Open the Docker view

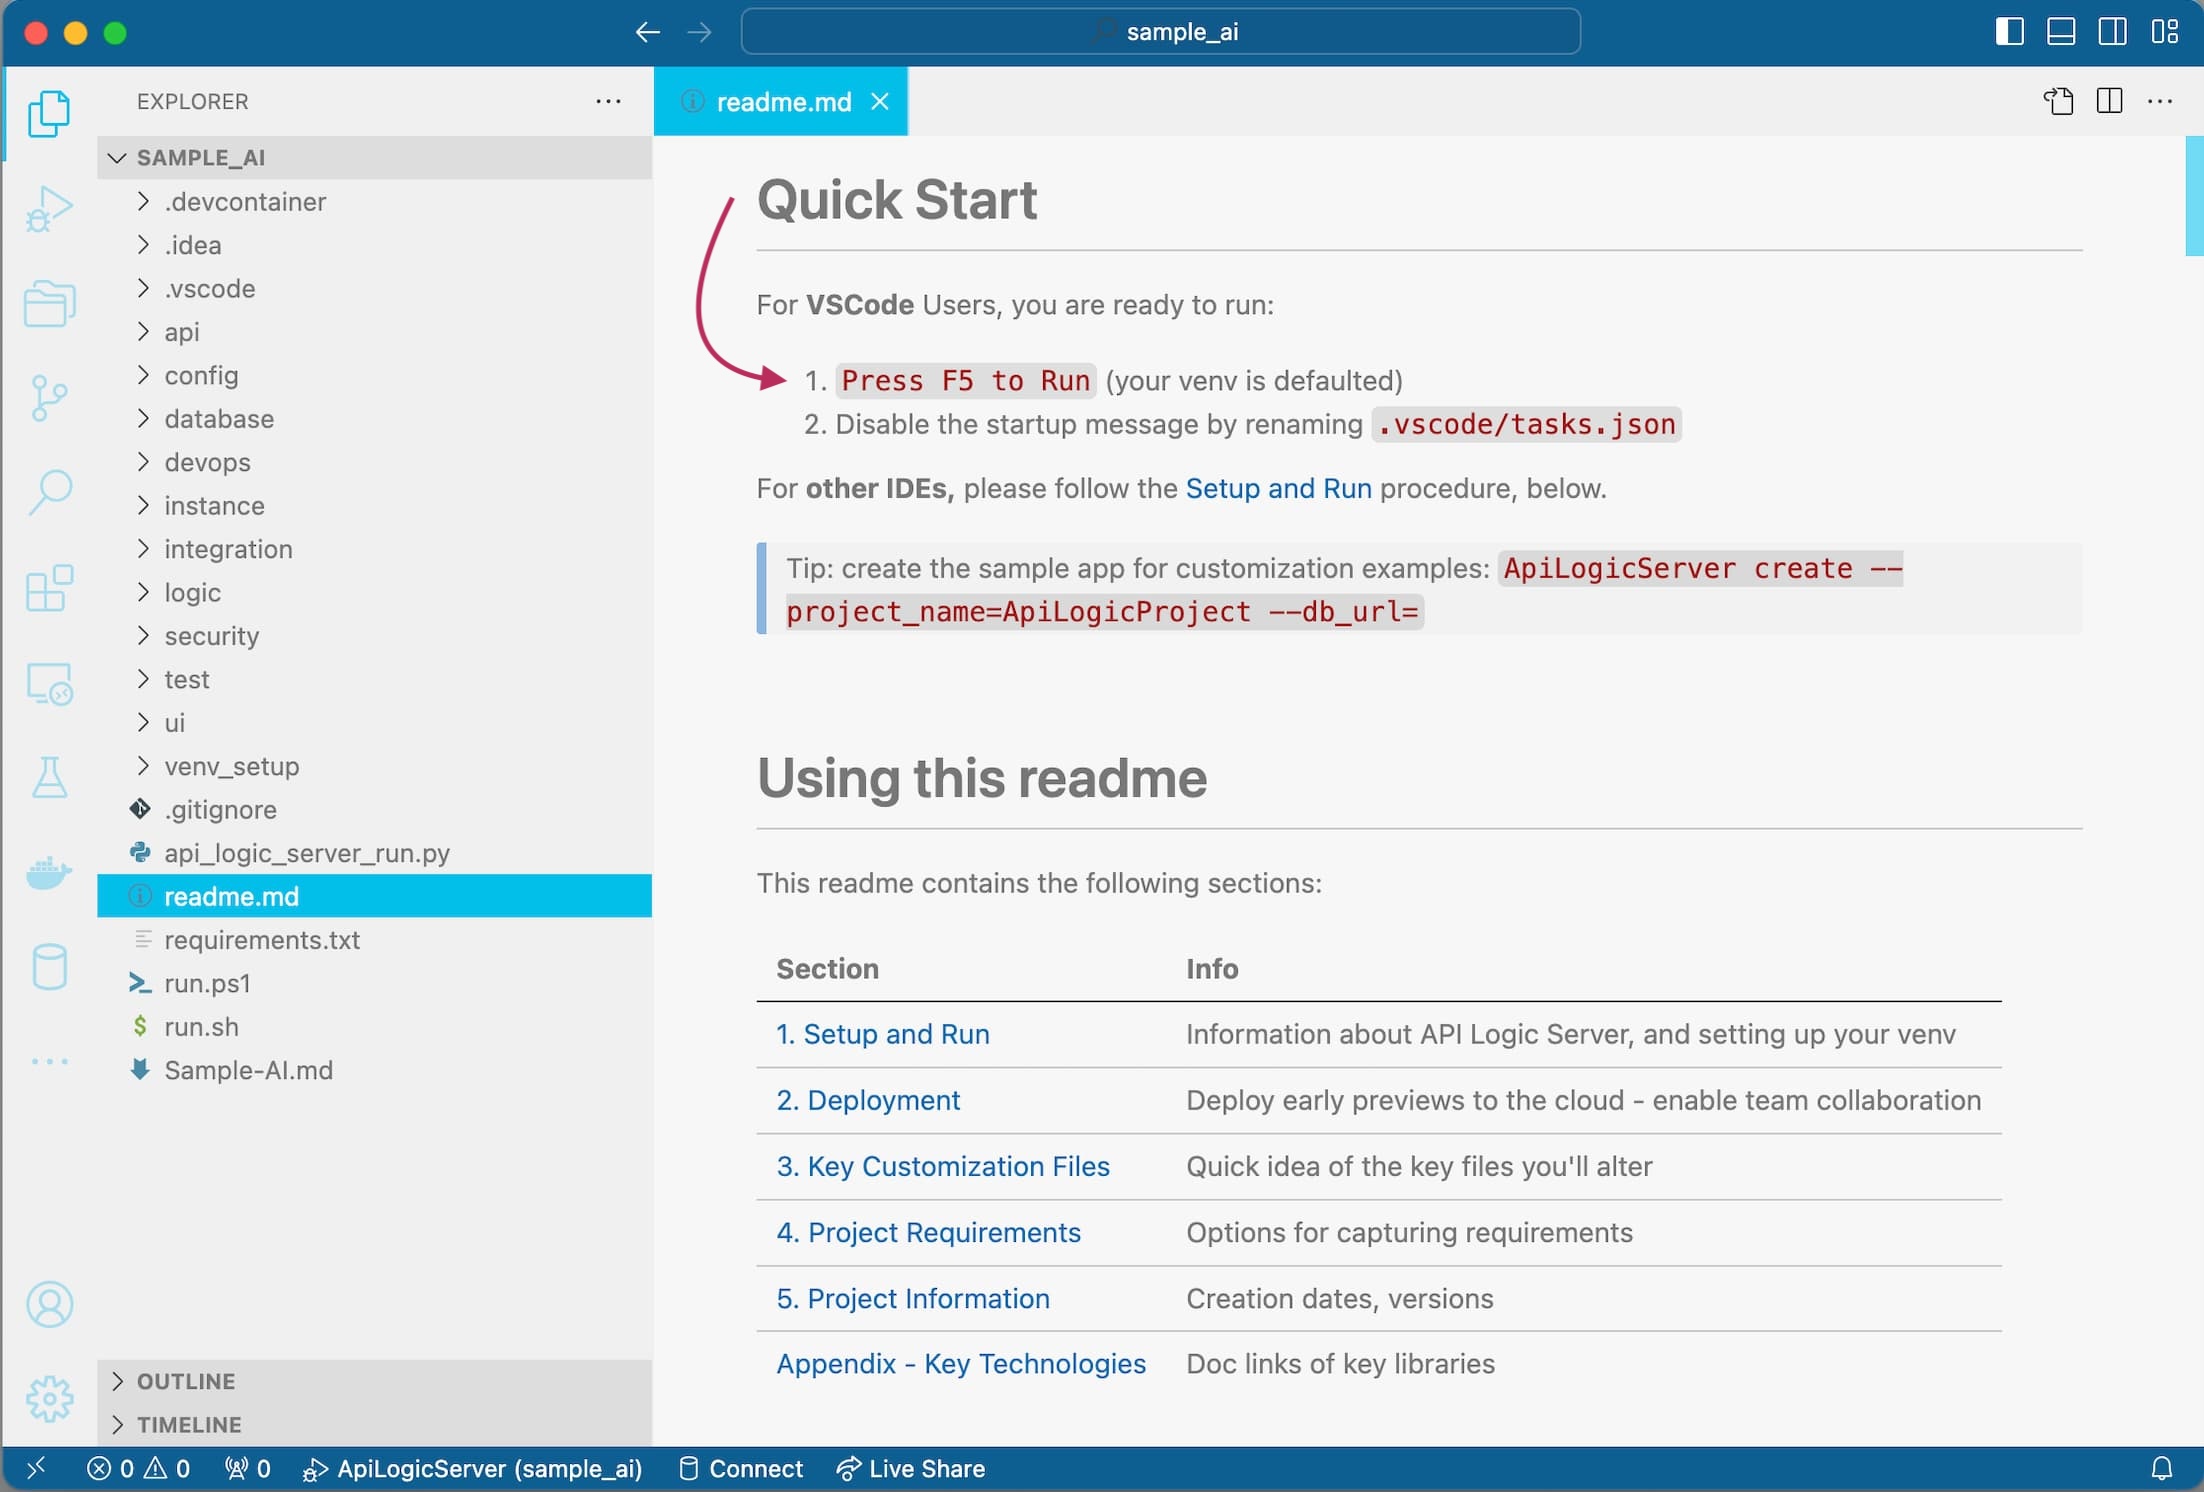tap(49, 872)
